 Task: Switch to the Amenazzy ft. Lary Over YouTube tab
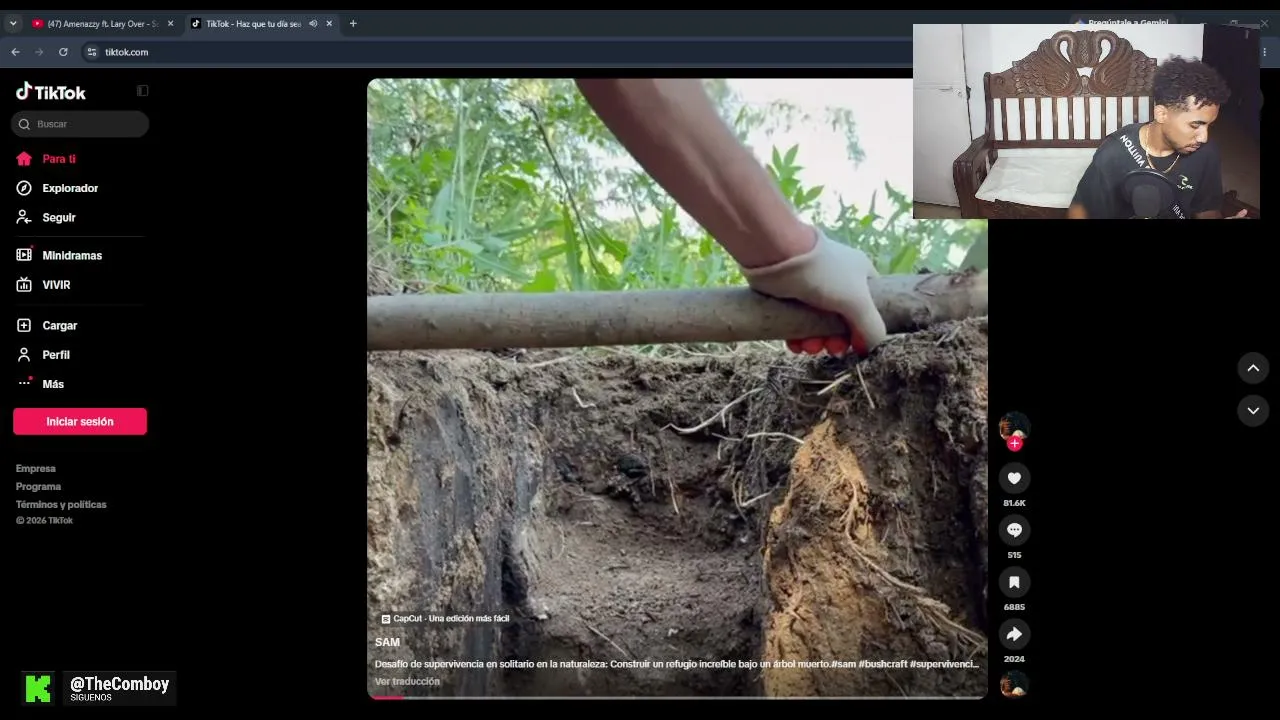[x=103, y=23]
